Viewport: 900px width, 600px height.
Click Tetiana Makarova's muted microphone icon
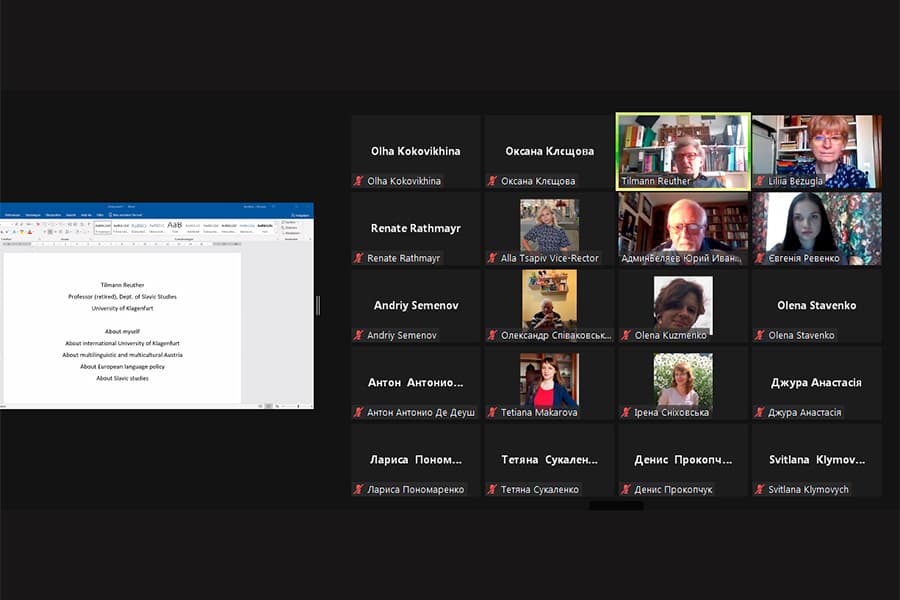(492, 412)
